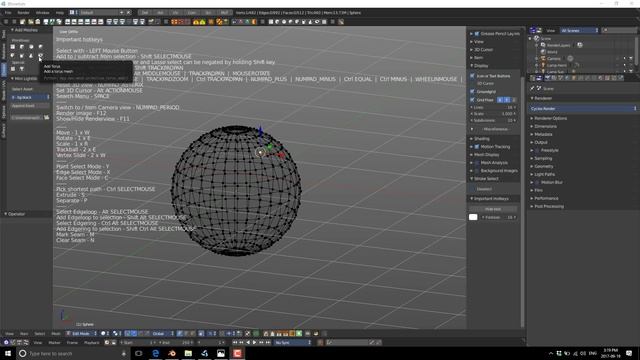The image size is (640, 360).
Task: Click the Hide Hotkeys button under Important Hotkeys
Action: 493,209
